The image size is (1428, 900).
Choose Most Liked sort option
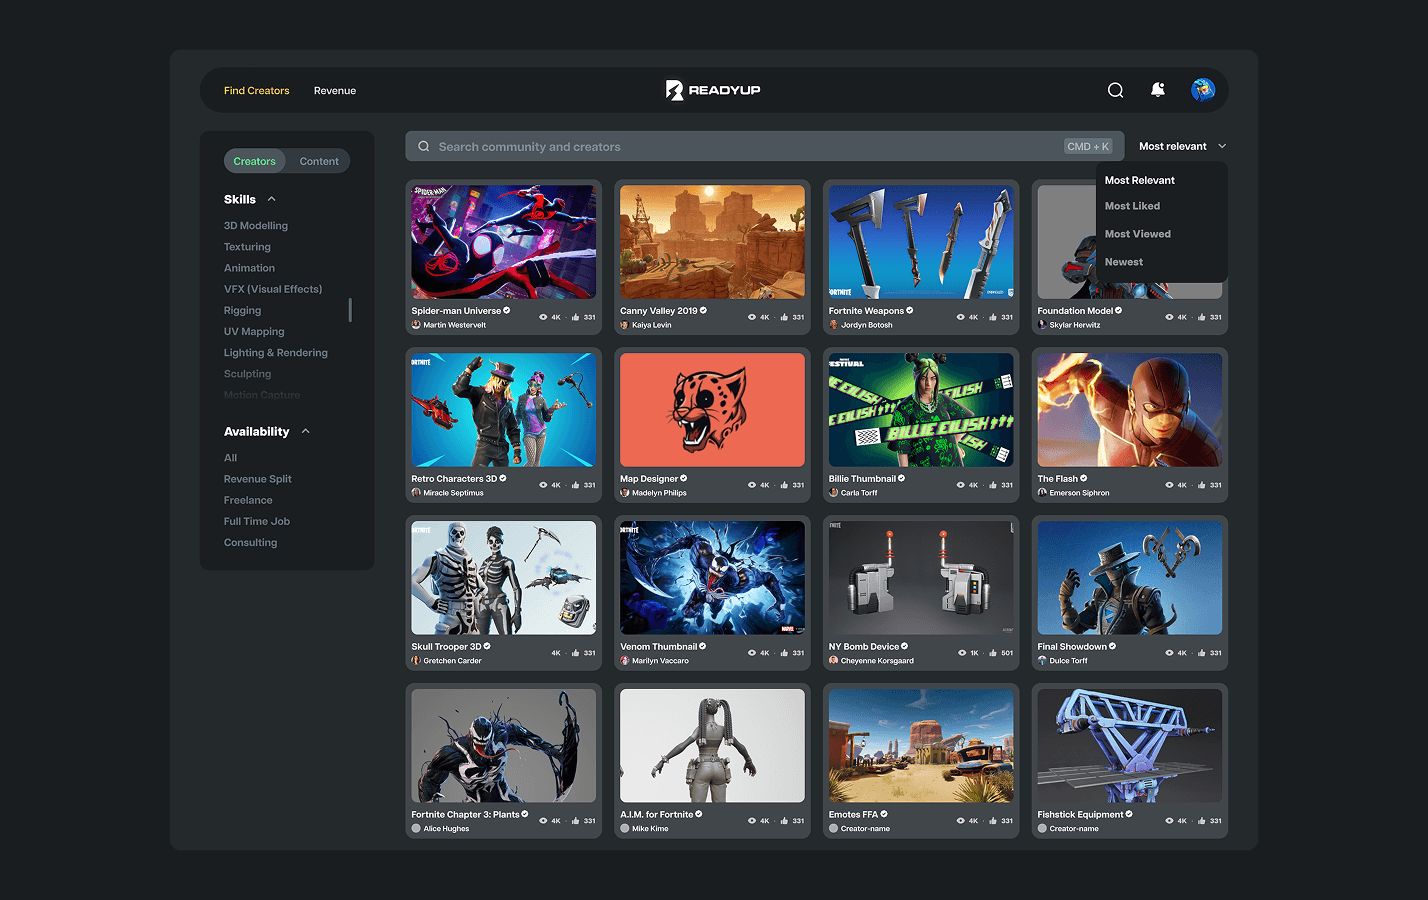[1132, 206]
